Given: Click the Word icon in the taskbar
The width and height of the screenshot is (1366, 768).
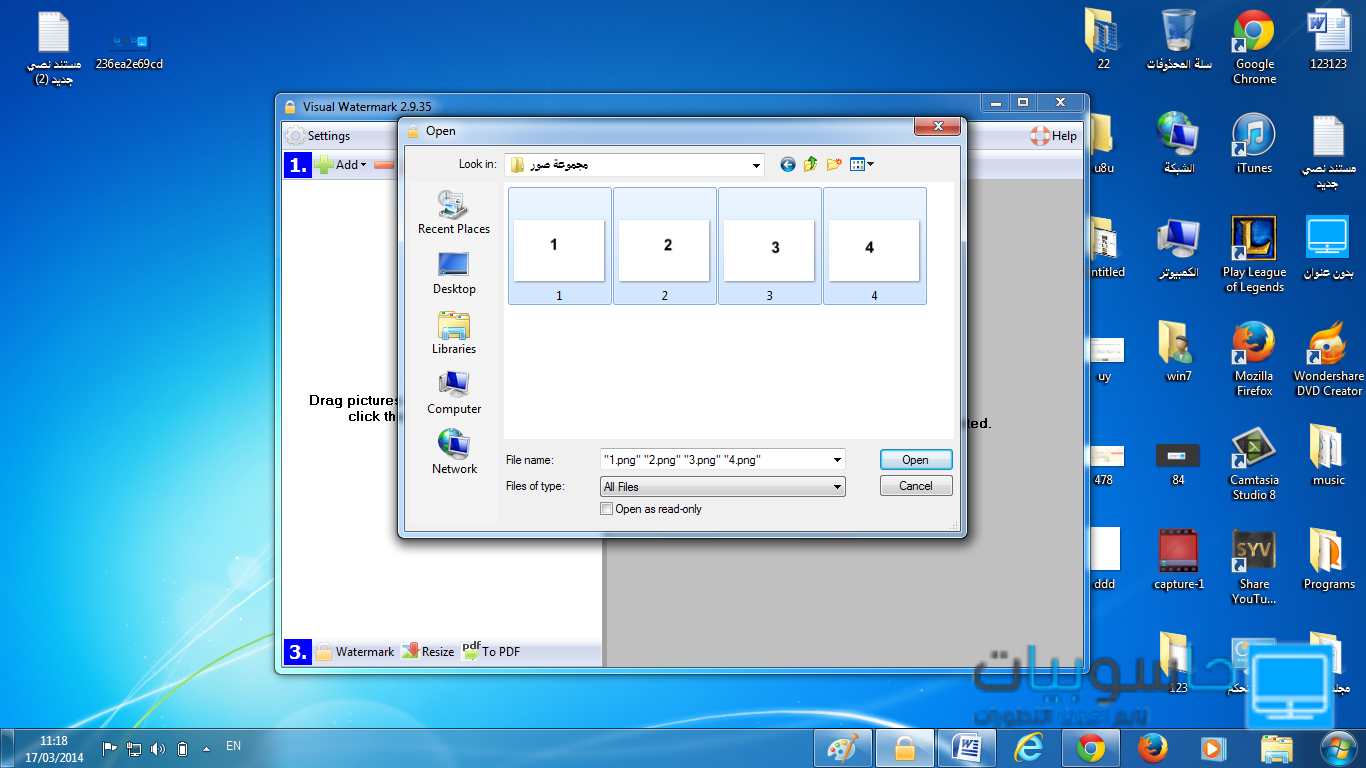Looking at the screenshot, I should (967, 748).
